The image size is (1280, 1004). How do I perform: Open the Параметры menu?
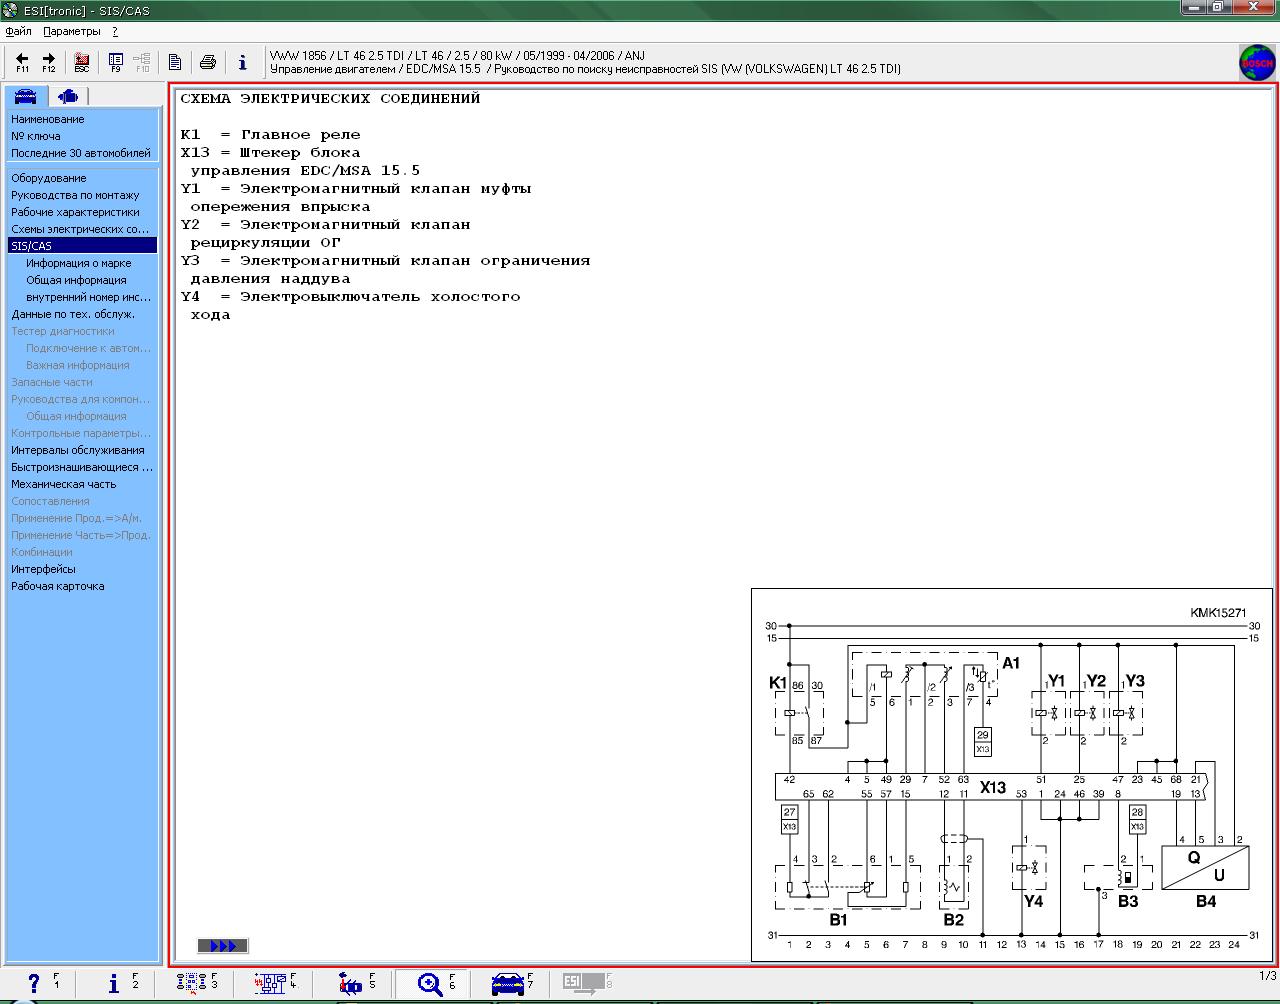tap(72, 31)
